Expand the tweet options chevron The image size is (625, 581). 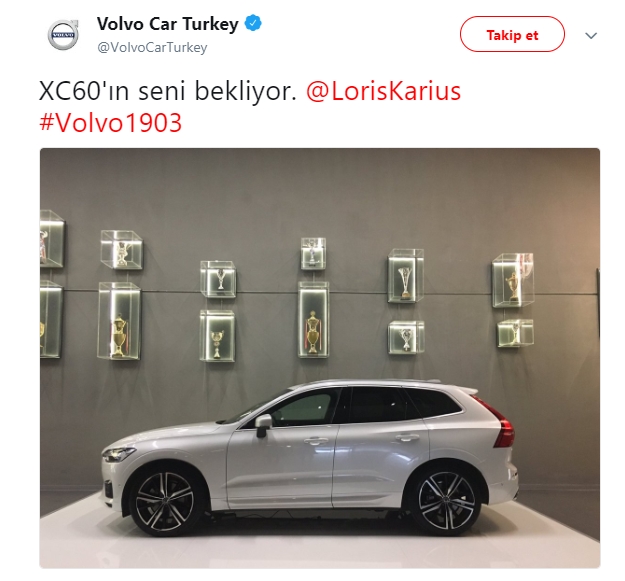[x=591, y=35]
